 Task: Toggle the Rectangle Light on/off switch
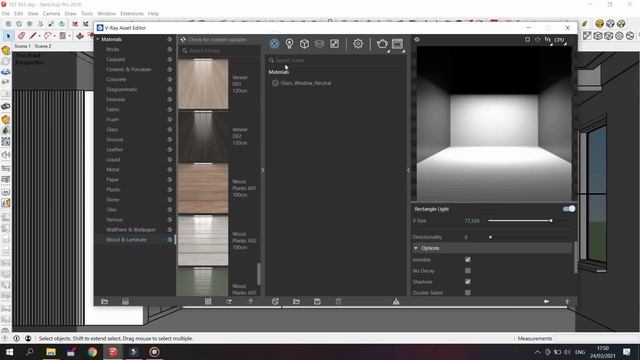click(x=569, y=209)
